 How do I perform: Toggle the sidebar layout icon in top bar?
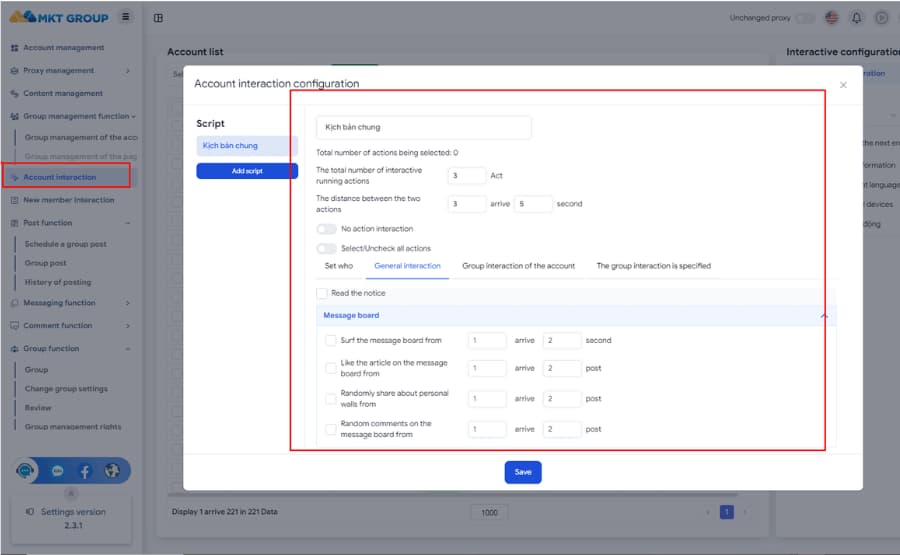[158, 18]
